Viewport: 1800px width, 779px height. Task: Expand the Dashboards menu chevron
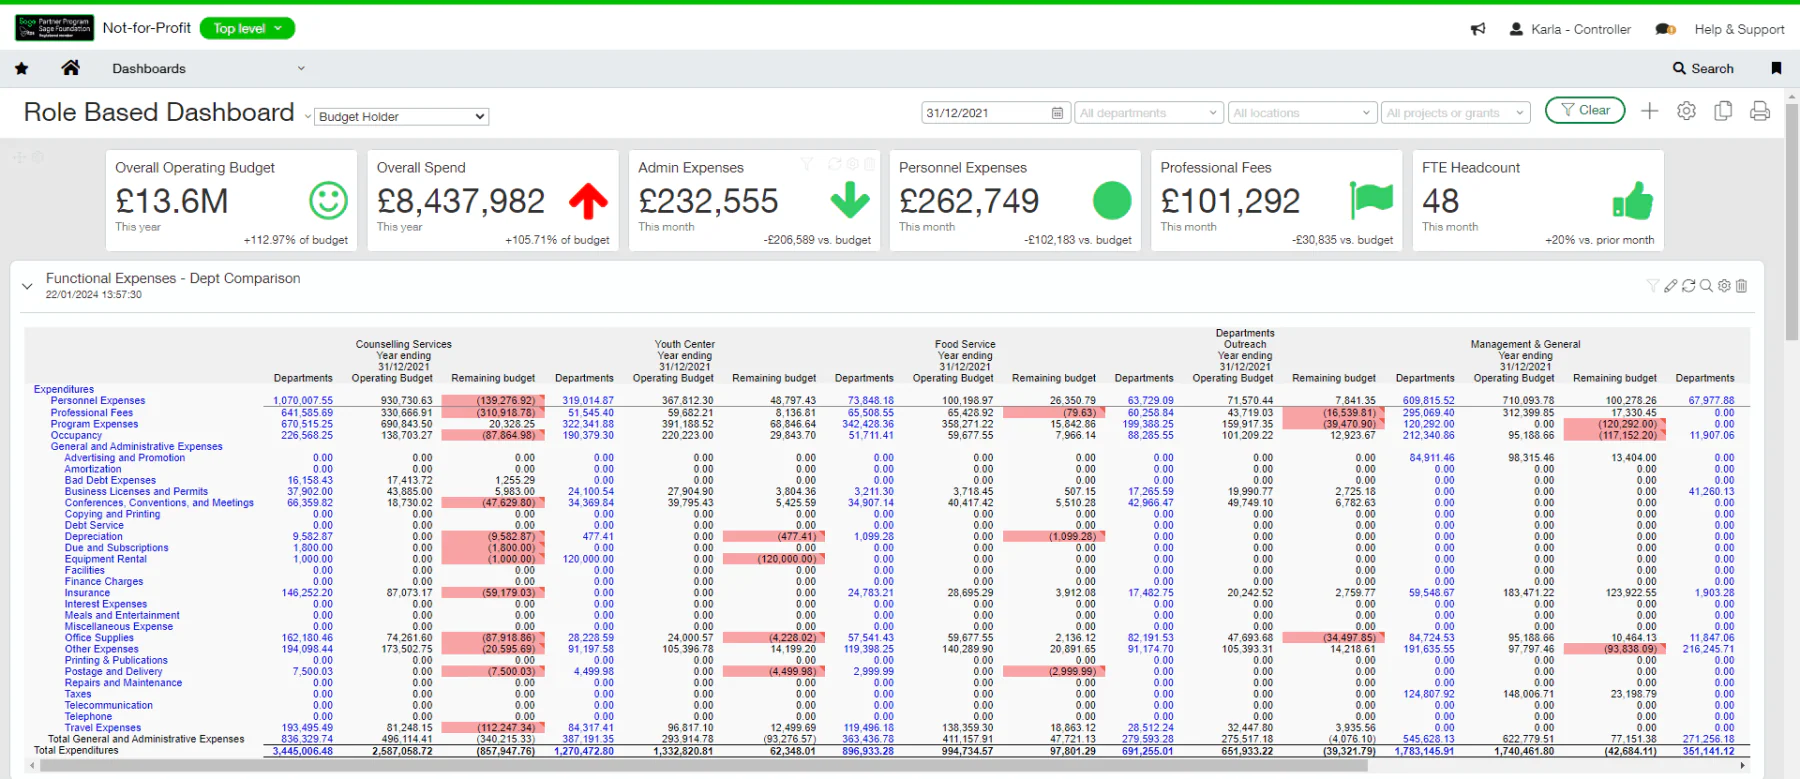tap(301, 68)
